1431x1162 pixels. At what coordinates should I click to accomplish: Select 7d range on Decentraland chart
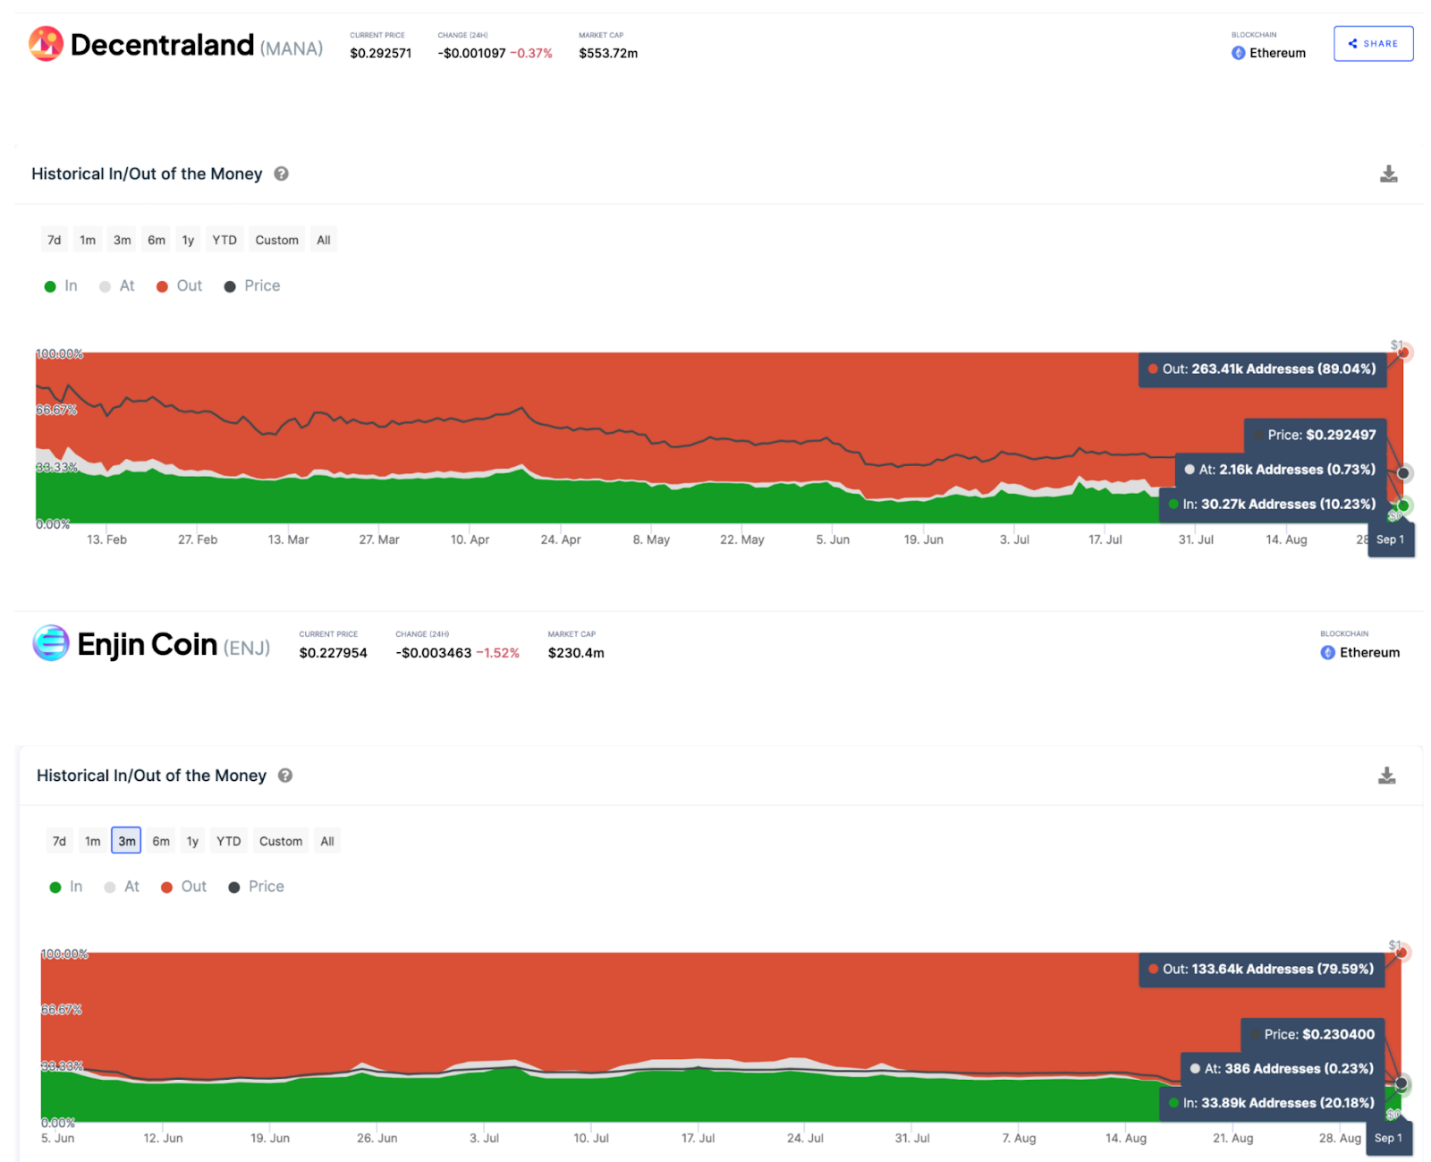click(x=54, y=240)
